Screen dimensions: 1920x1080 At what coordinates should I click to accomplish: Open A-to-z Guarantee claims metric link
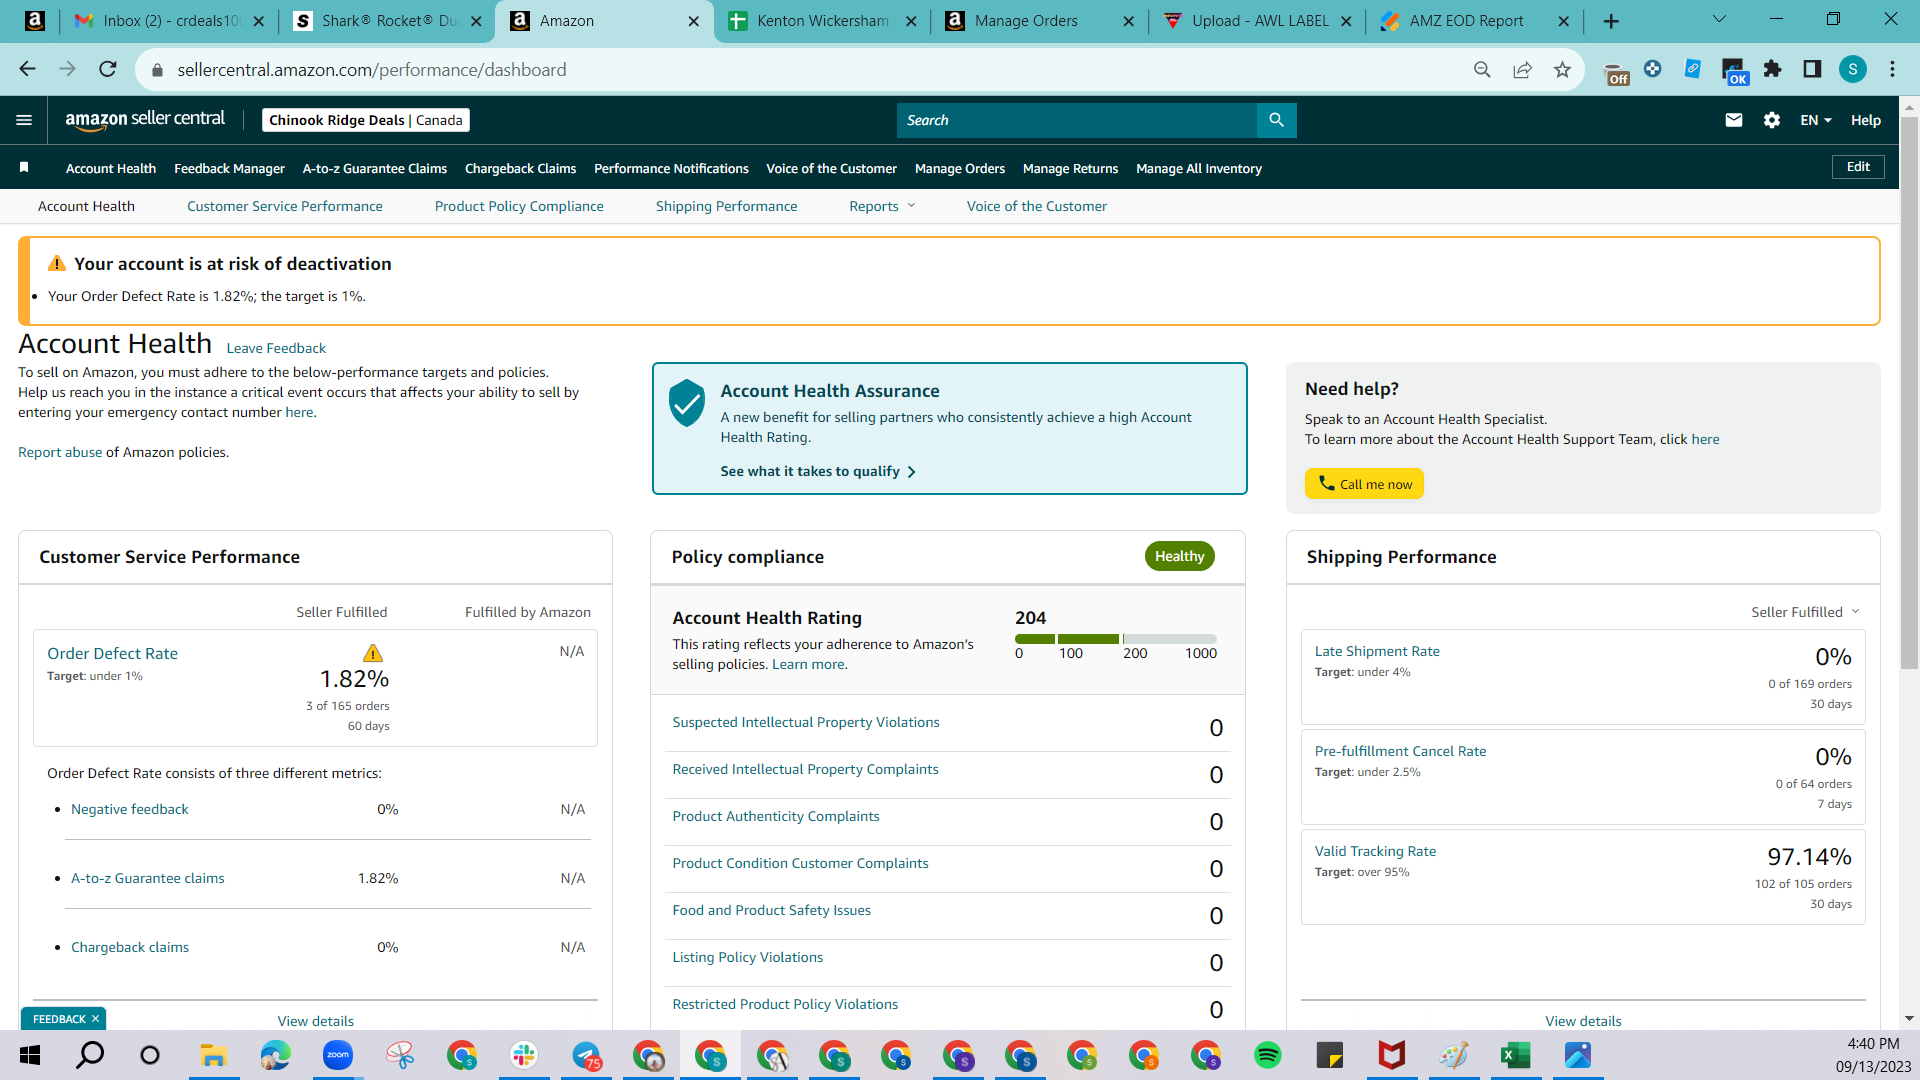pos(148,878)
